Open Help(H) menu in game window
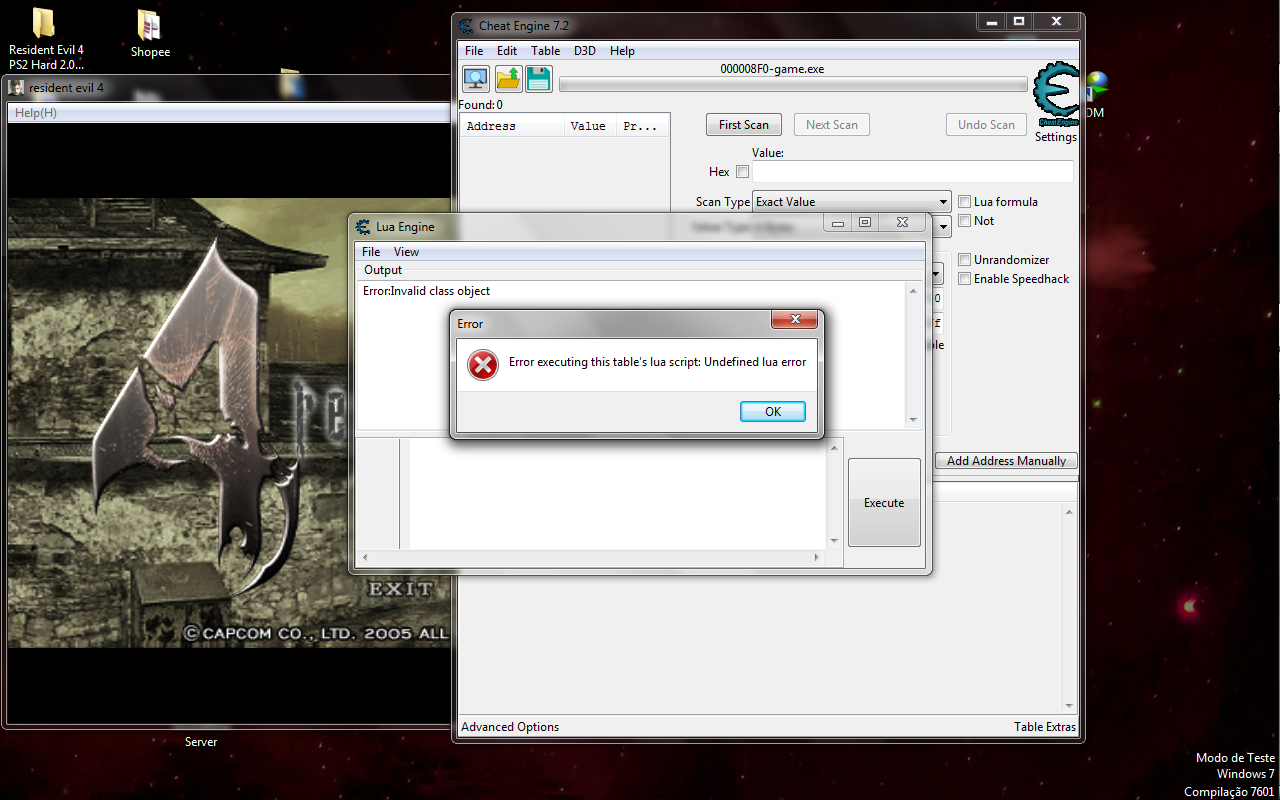Viewport: 1280px width, 800px height. (36, 113)
